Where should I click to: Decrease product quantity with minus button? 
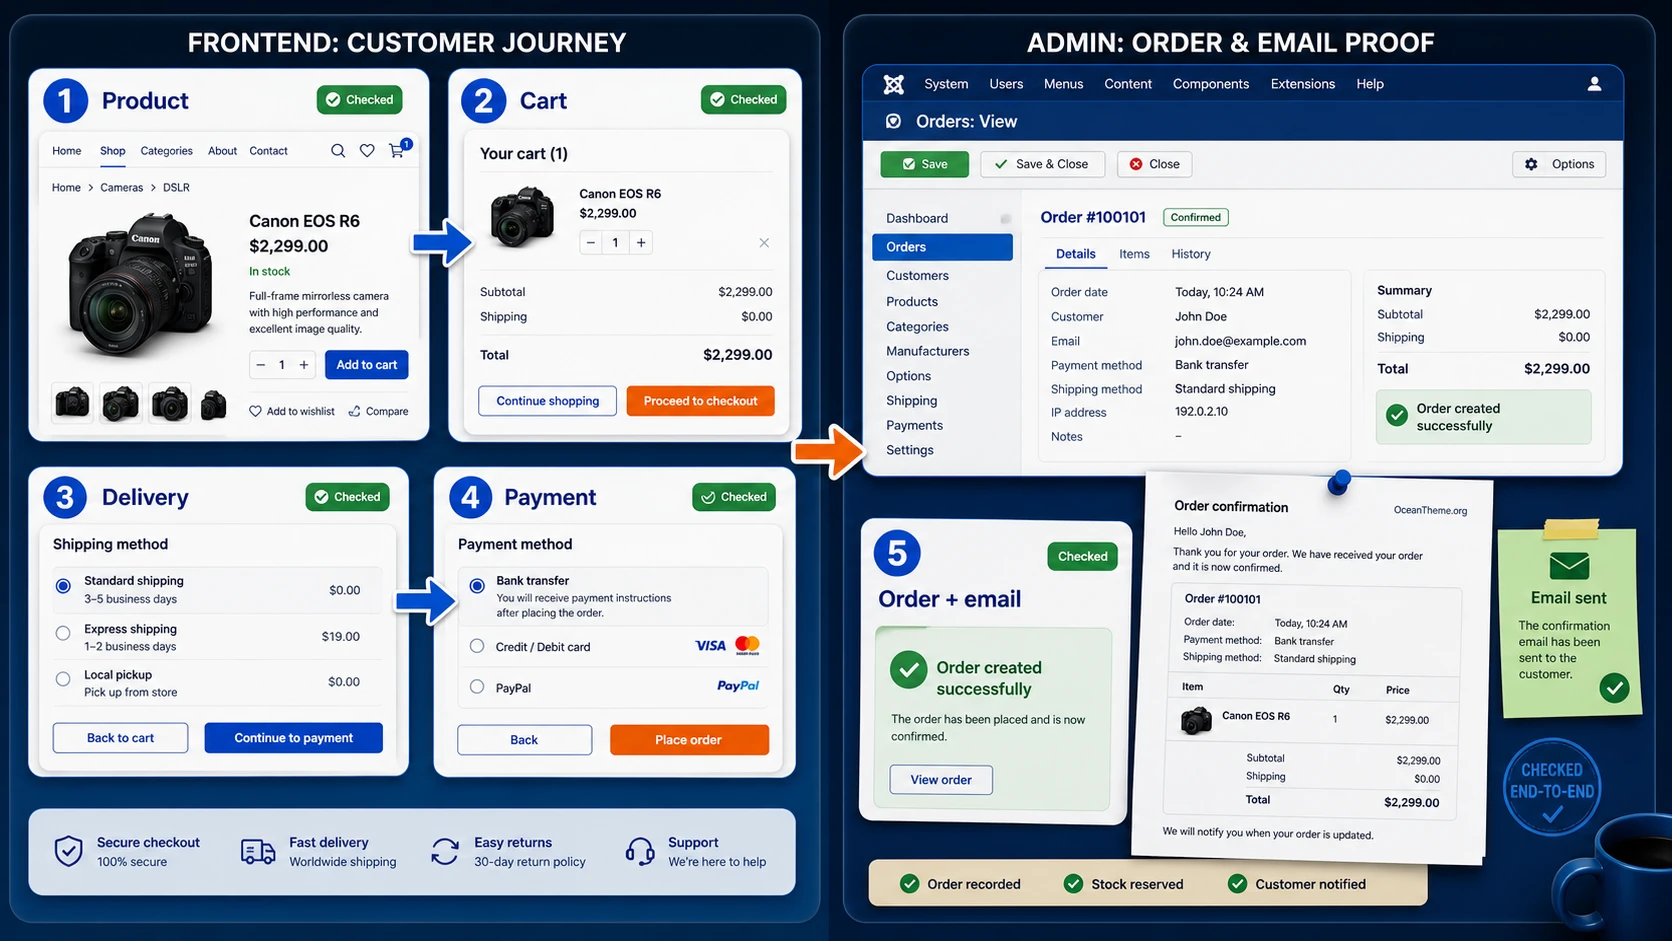(x=261, y=365)
